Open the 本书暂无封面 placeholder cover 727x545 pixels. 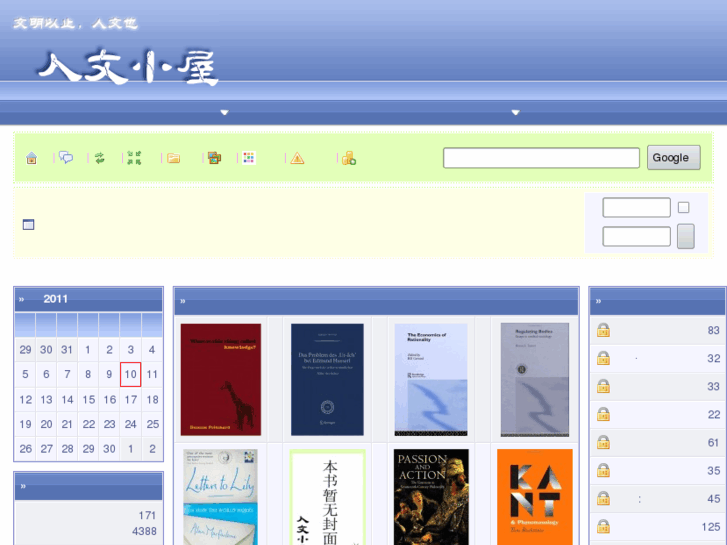coord(327,497)
